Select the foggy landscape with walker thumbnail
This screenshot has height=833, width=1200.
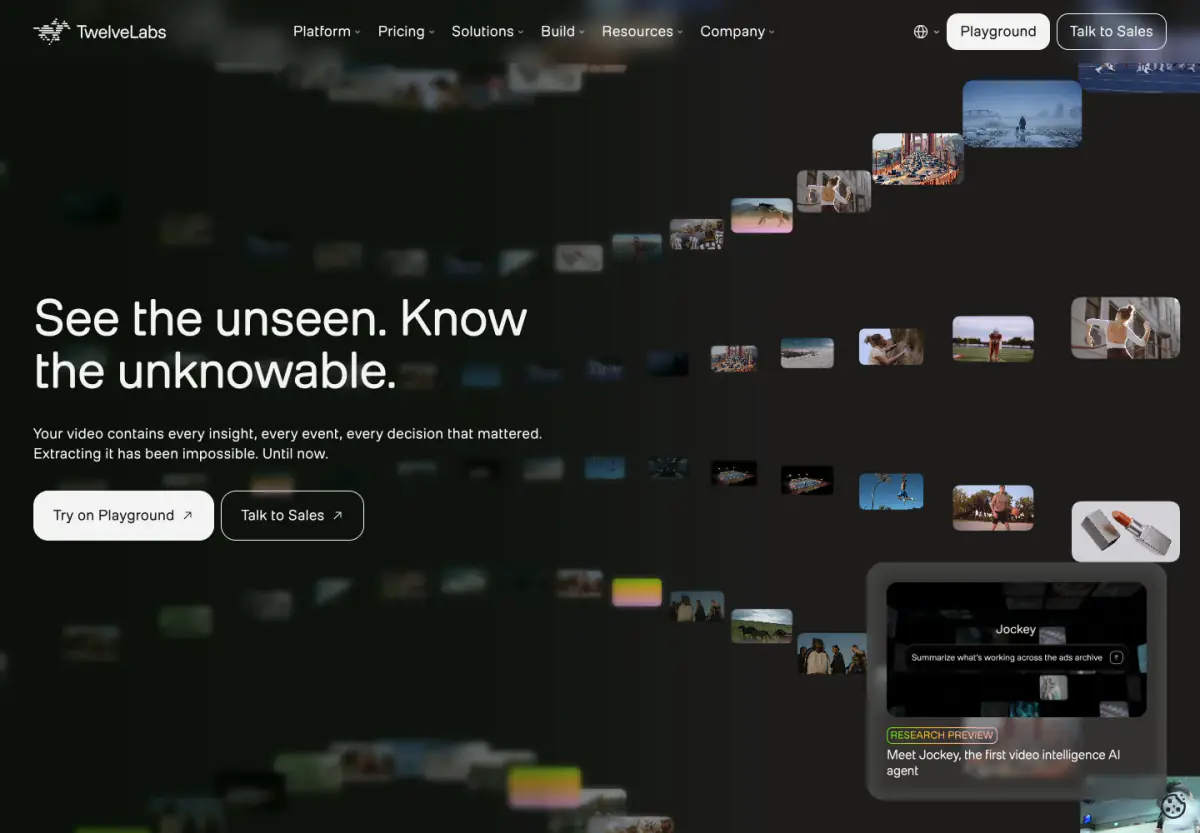pyautogui.click(x=1022, y=114)
